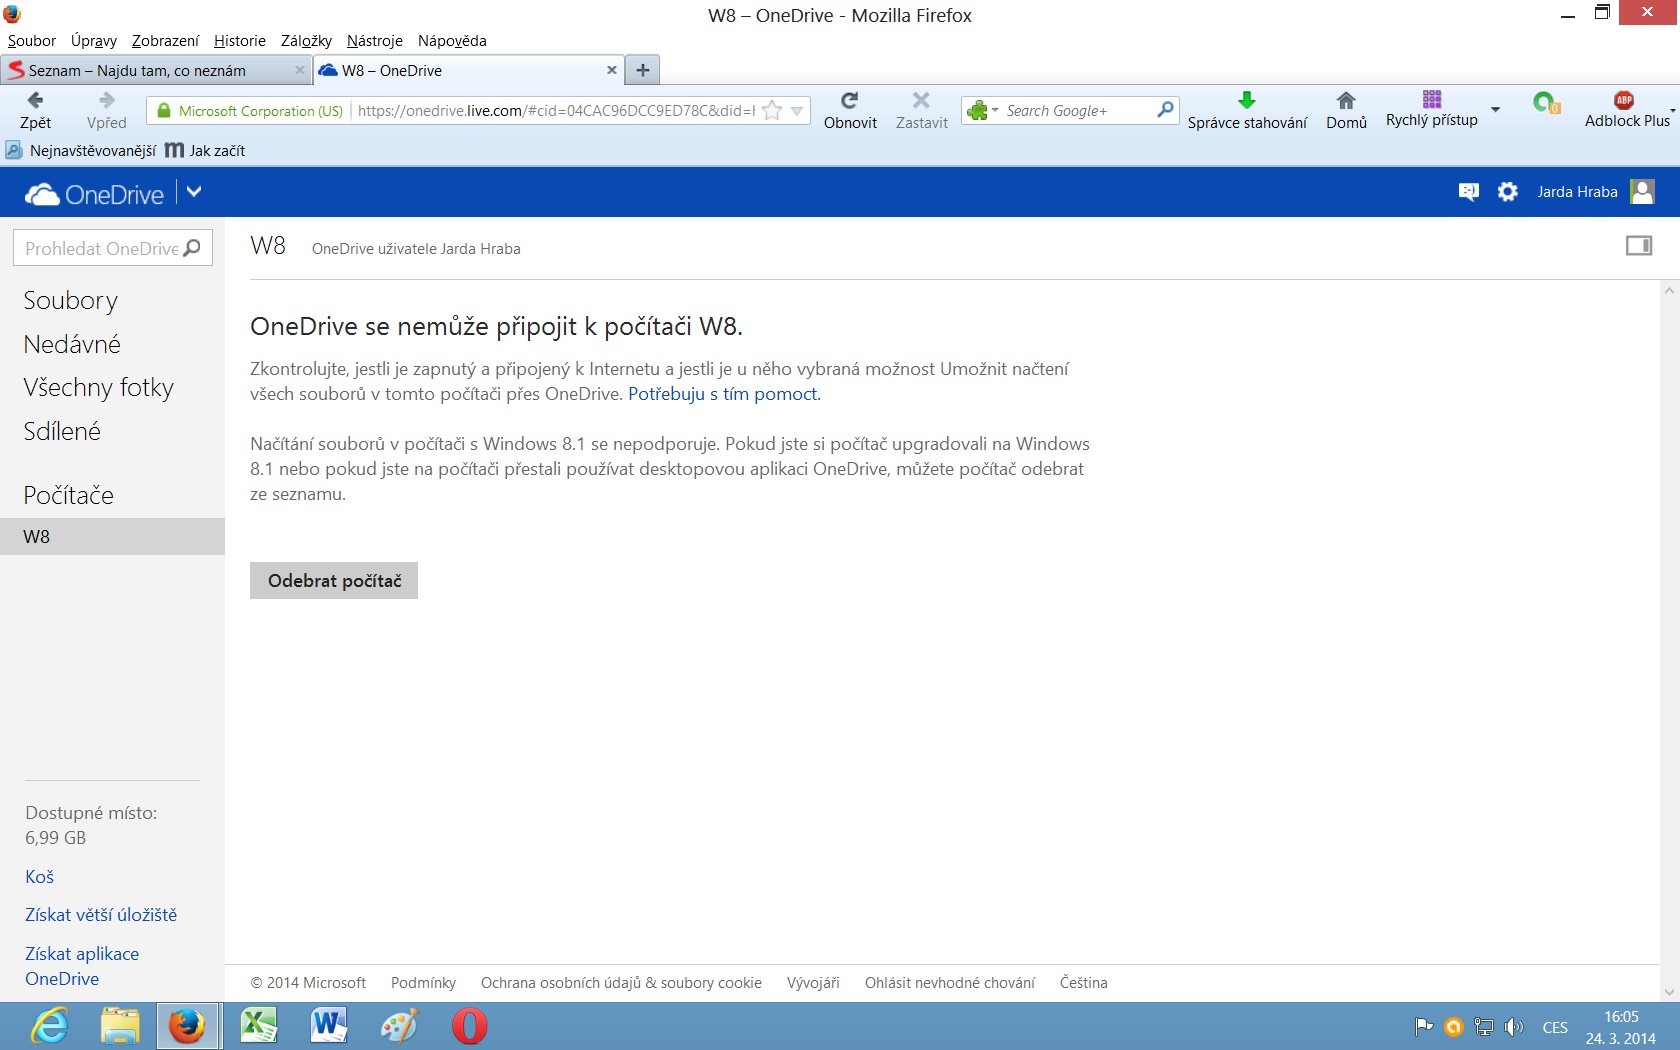The height and width of the screenshot is (1050, 1680).
Task: Open address bar history dropdown arrow
Action: click(x=797, y=111)
